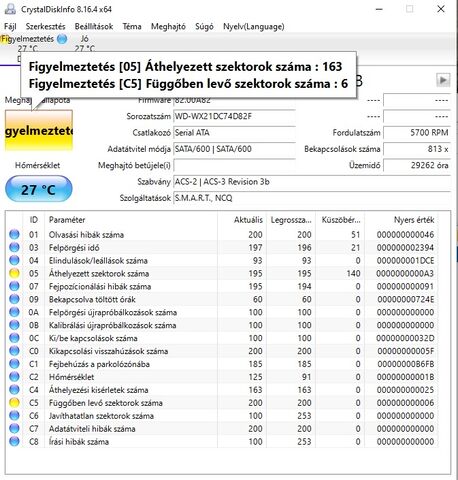Click the Sorozatszám field WD-WX21DC74D82F

pyautogui.click(x=235, y=117)
